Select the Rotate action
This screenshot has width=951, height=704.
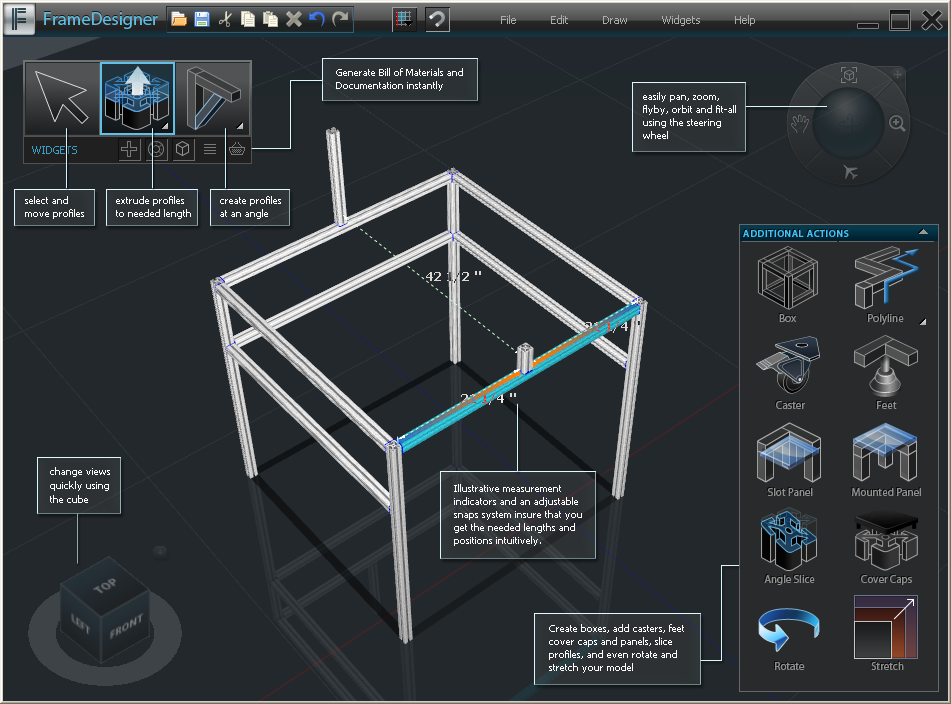point(789,639)
